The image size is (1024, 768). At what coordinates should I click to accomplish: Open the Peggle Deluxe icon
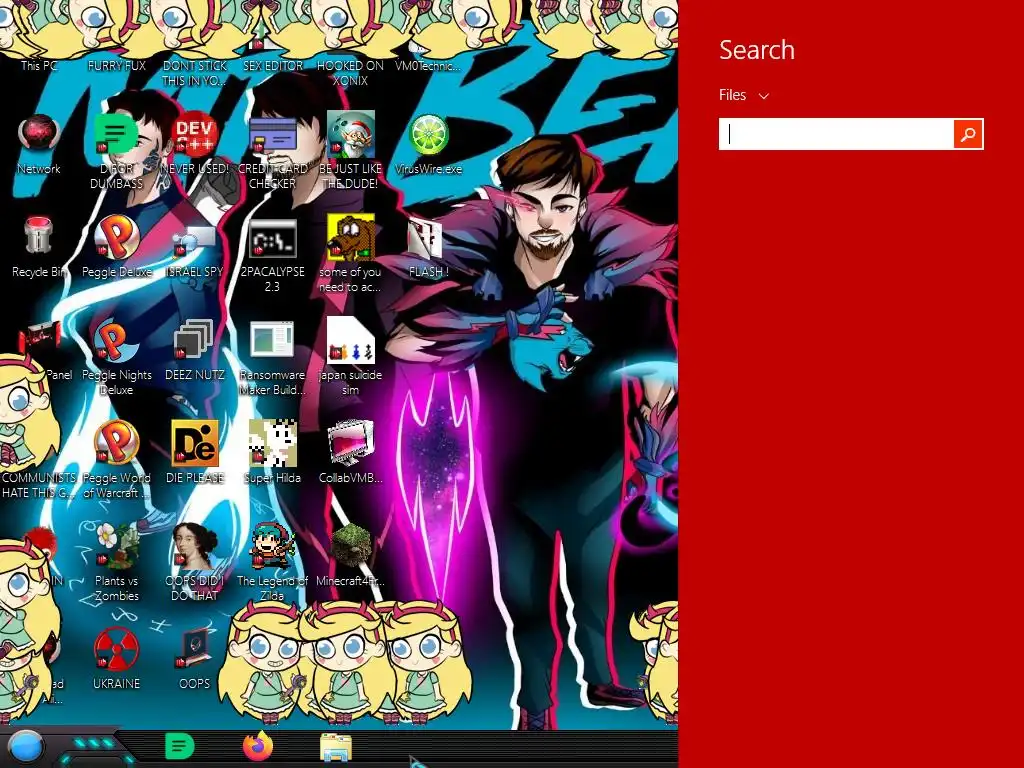pos(116,236)
